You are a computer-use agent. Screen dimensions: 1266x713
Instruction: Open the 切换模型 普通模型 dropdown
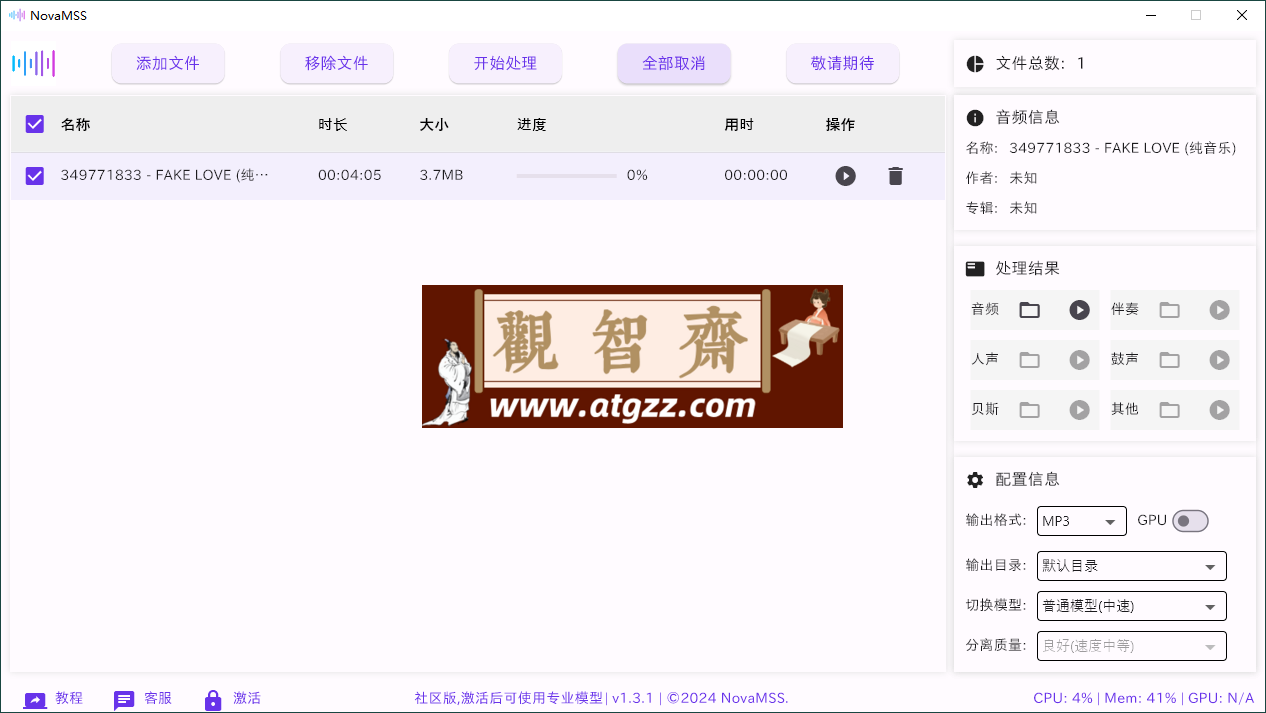(1132, 606)
